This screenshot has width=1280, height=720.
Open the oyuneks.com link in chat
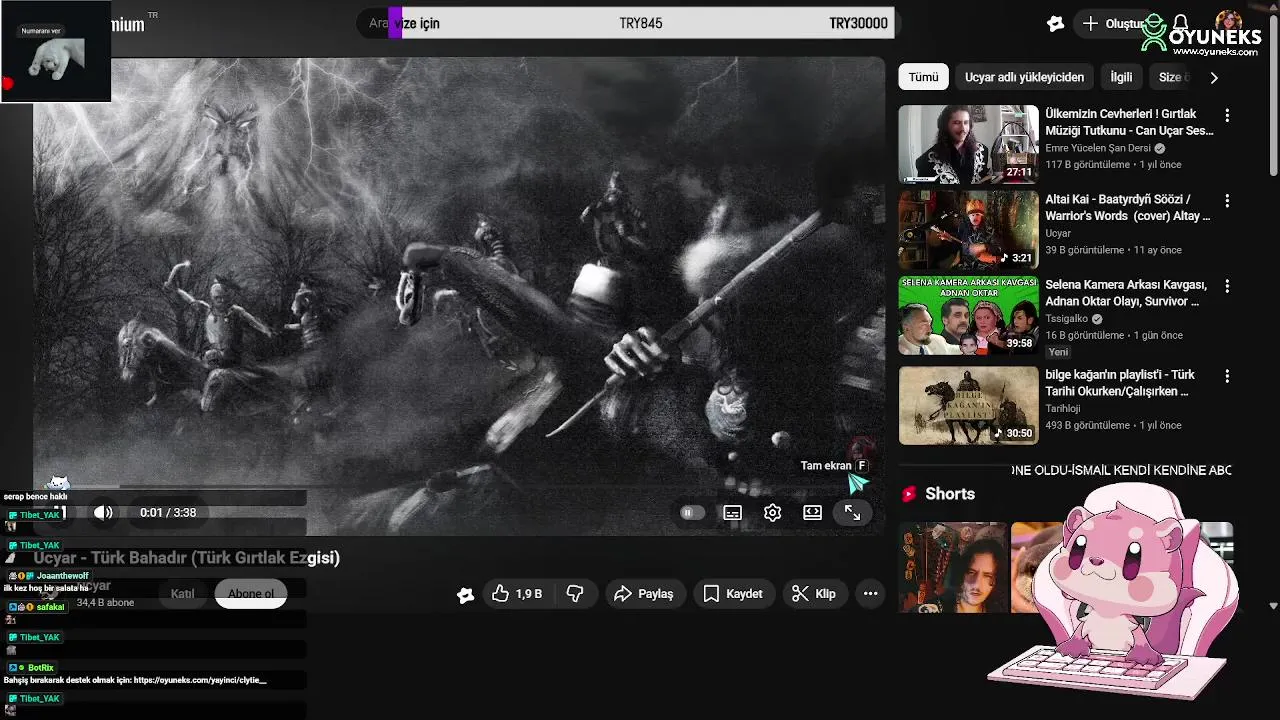pyautogui.click(x=200, y=680)
